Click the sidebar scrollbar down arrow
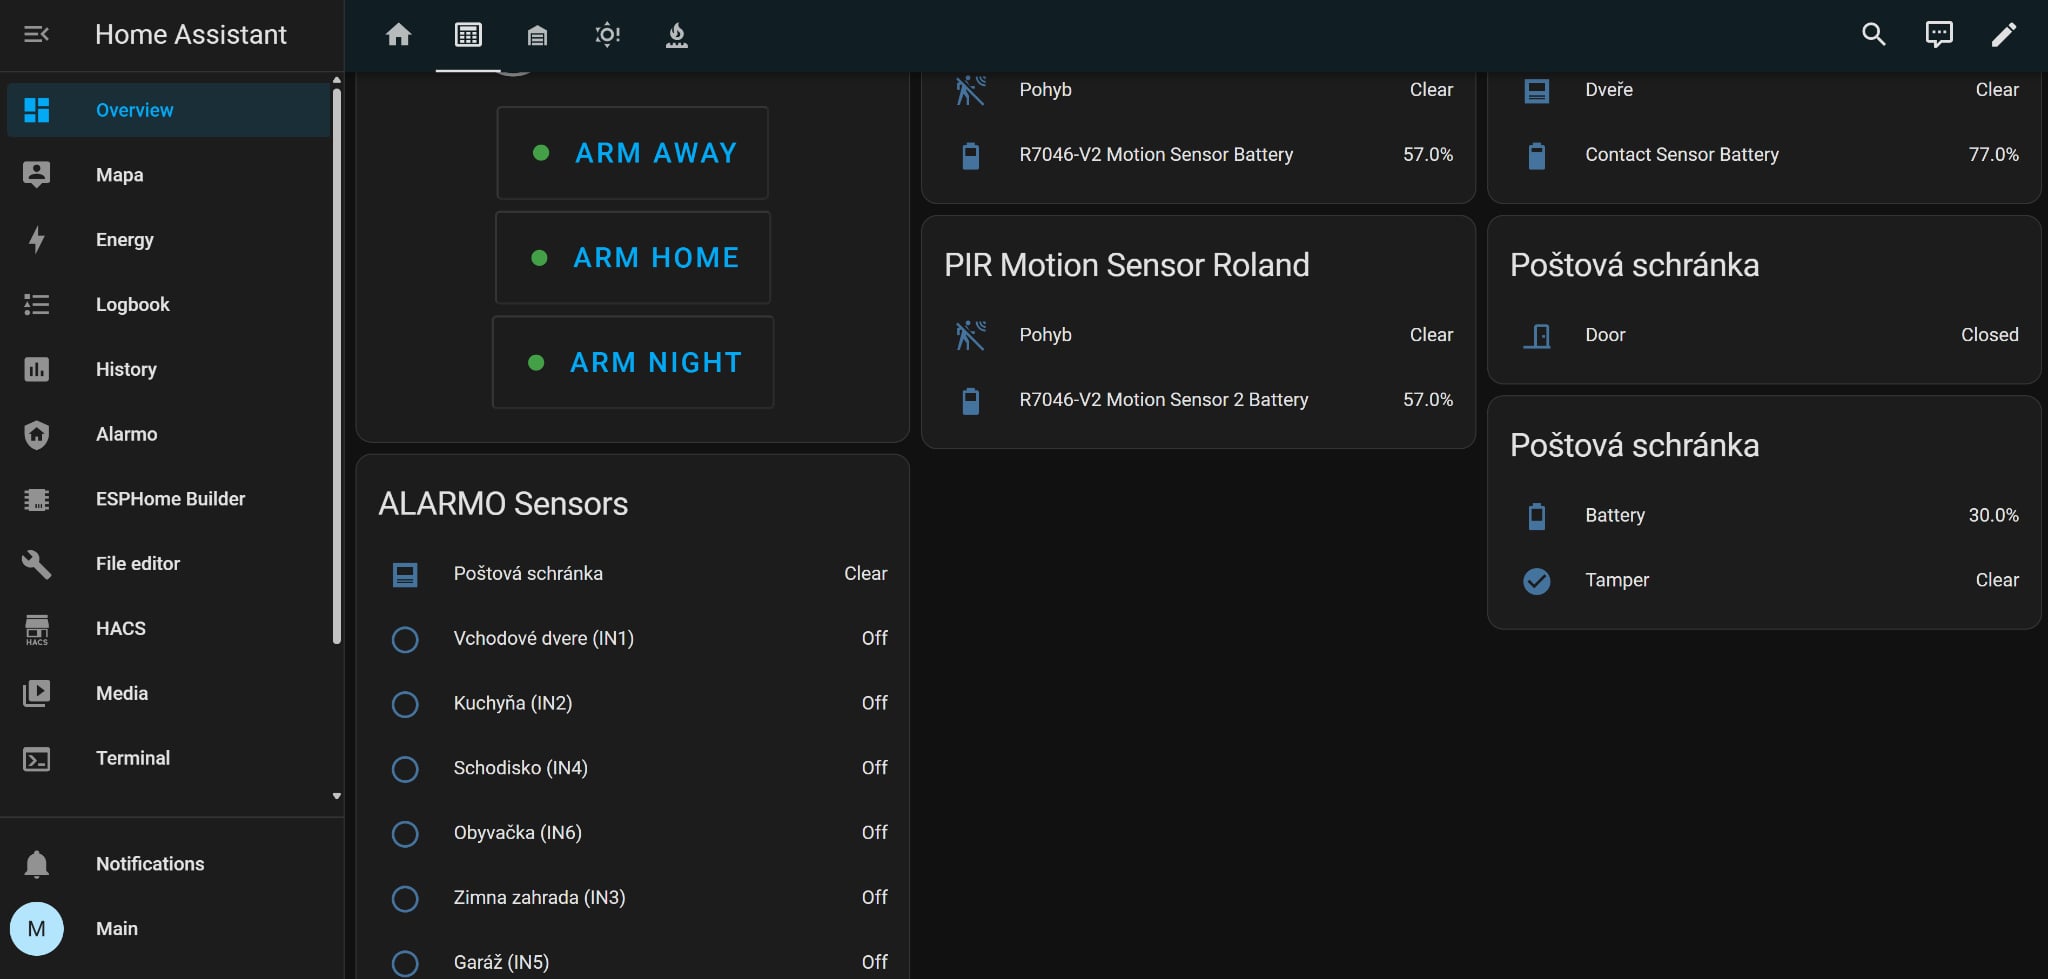Viewport: 2048px width, 979px height. [x=337, y=796]
